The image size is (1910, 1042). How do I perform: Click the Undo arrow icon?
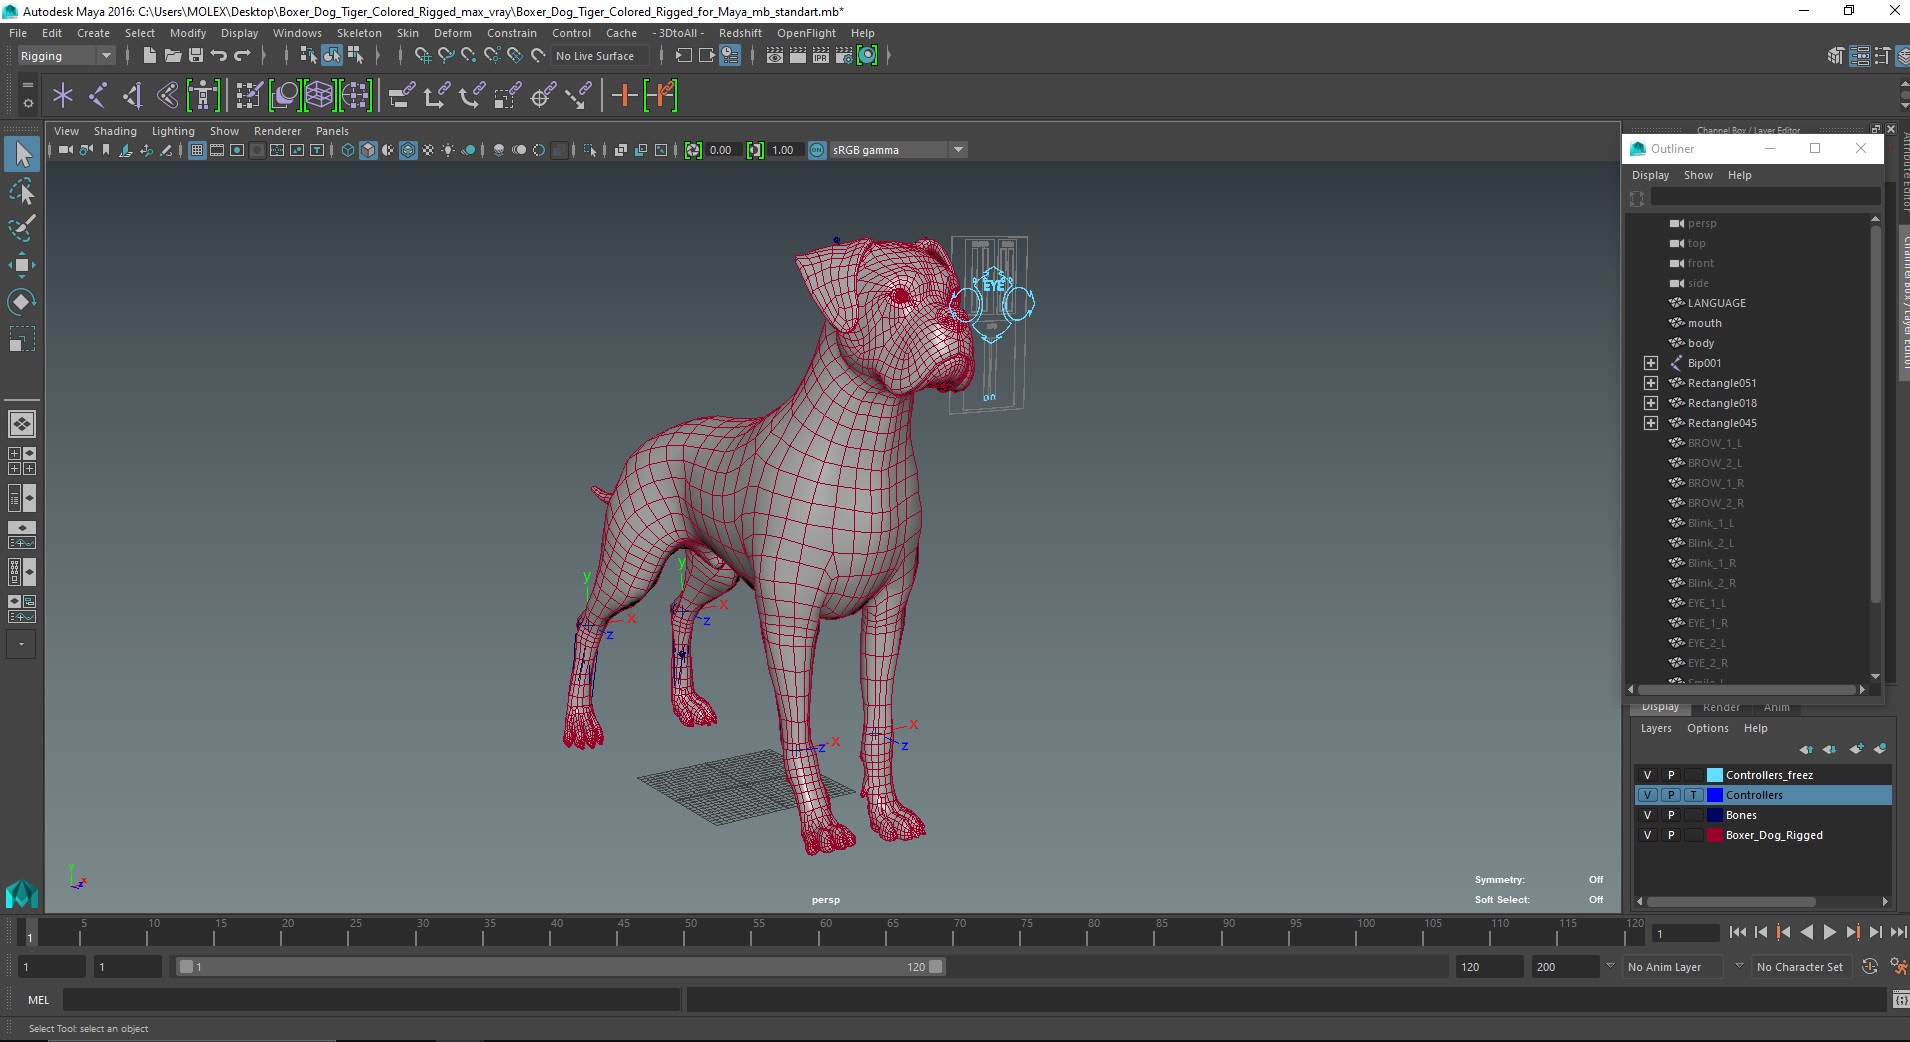218,56
